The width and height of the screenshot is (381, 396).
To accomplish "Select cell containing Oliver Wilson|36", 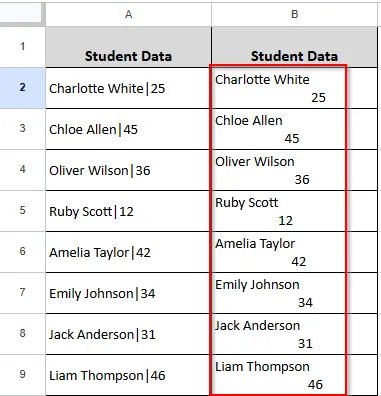I will click(128, 170).
